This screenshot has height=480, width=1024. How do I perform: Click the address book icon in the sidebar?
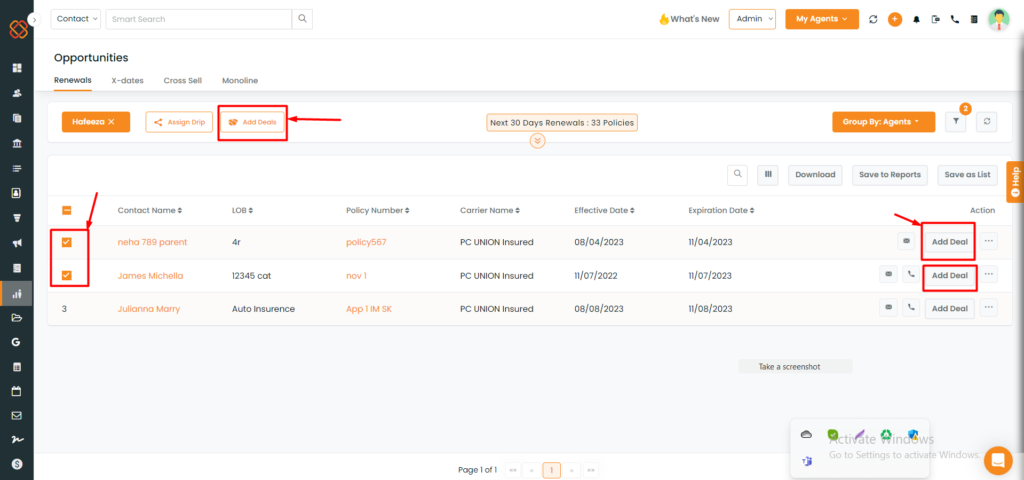[x=17, y=193]
